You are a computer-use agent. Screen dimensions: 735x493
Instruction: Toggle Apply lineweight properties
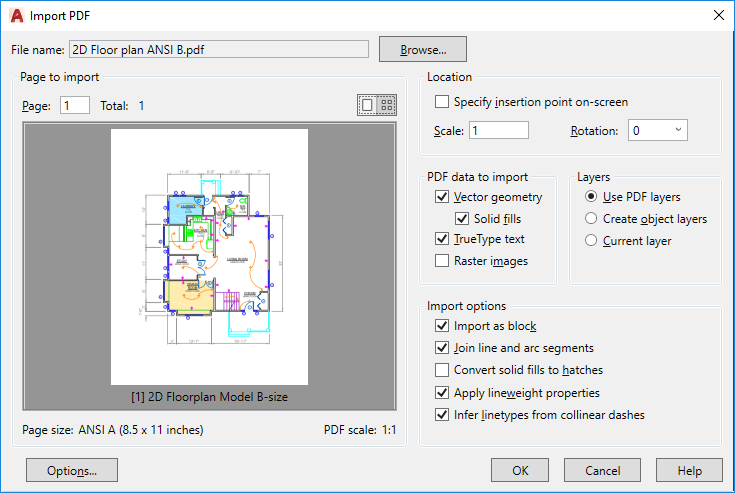(442, 393)
